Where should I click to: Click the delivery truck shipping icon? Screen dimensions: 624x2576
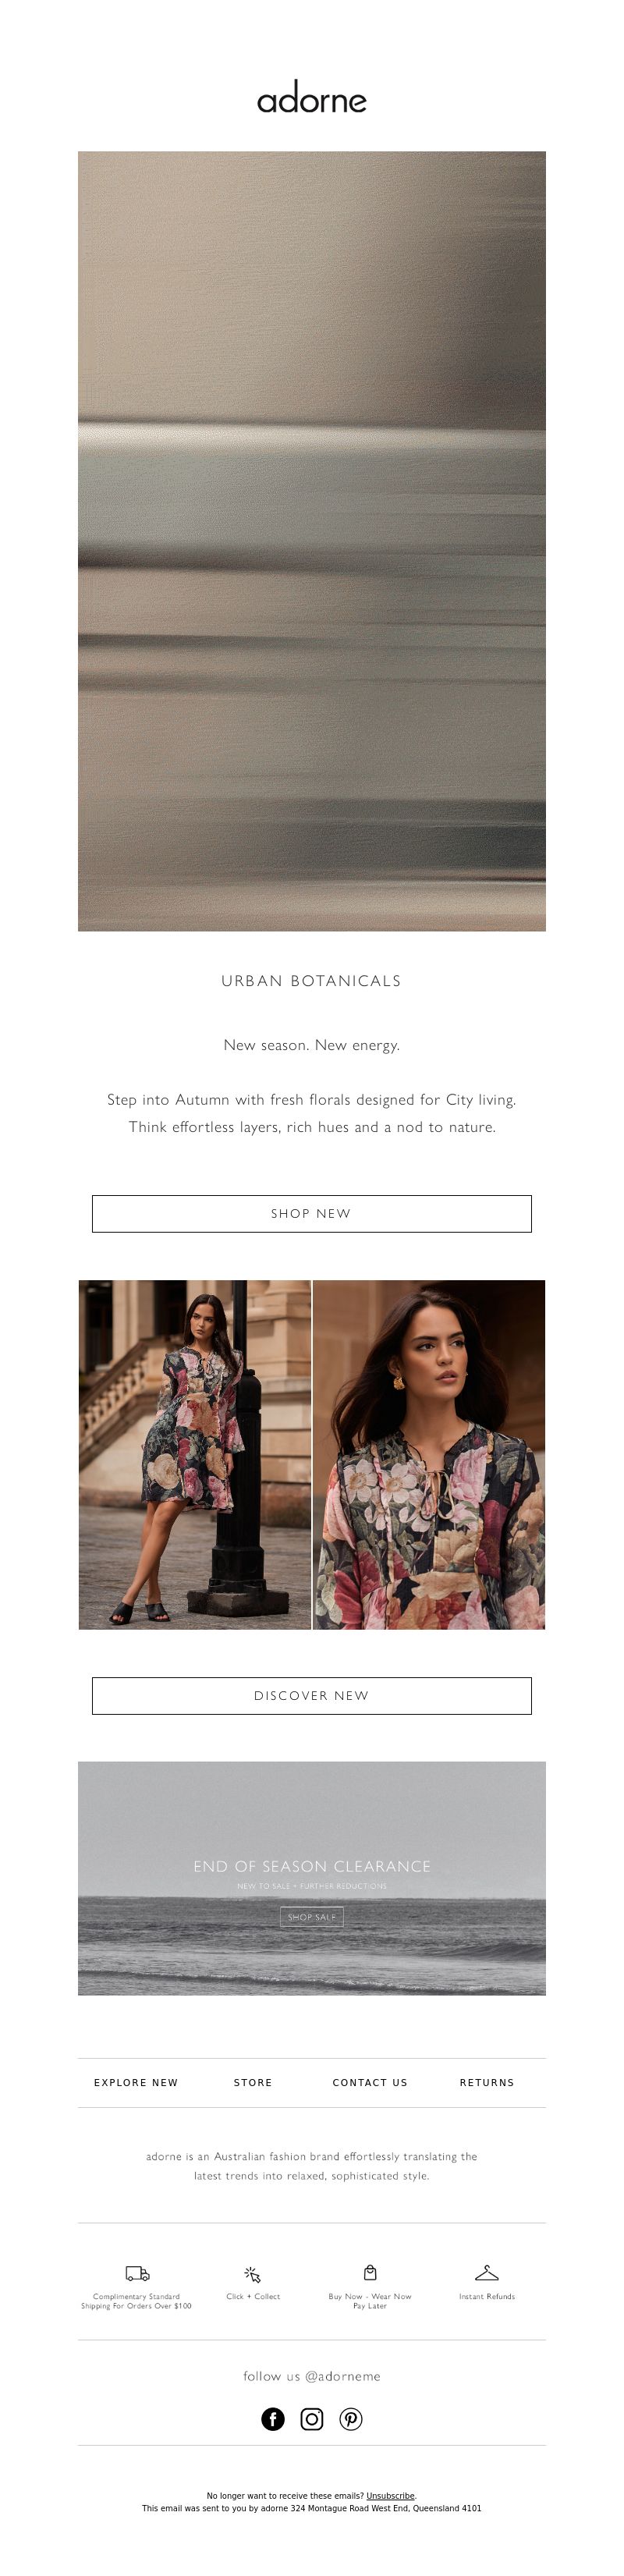137,2273
